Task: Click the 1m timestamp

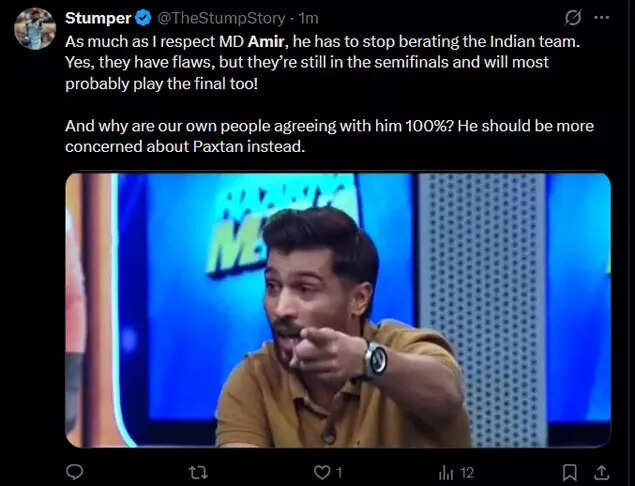Action: click(x=308, y=18)
